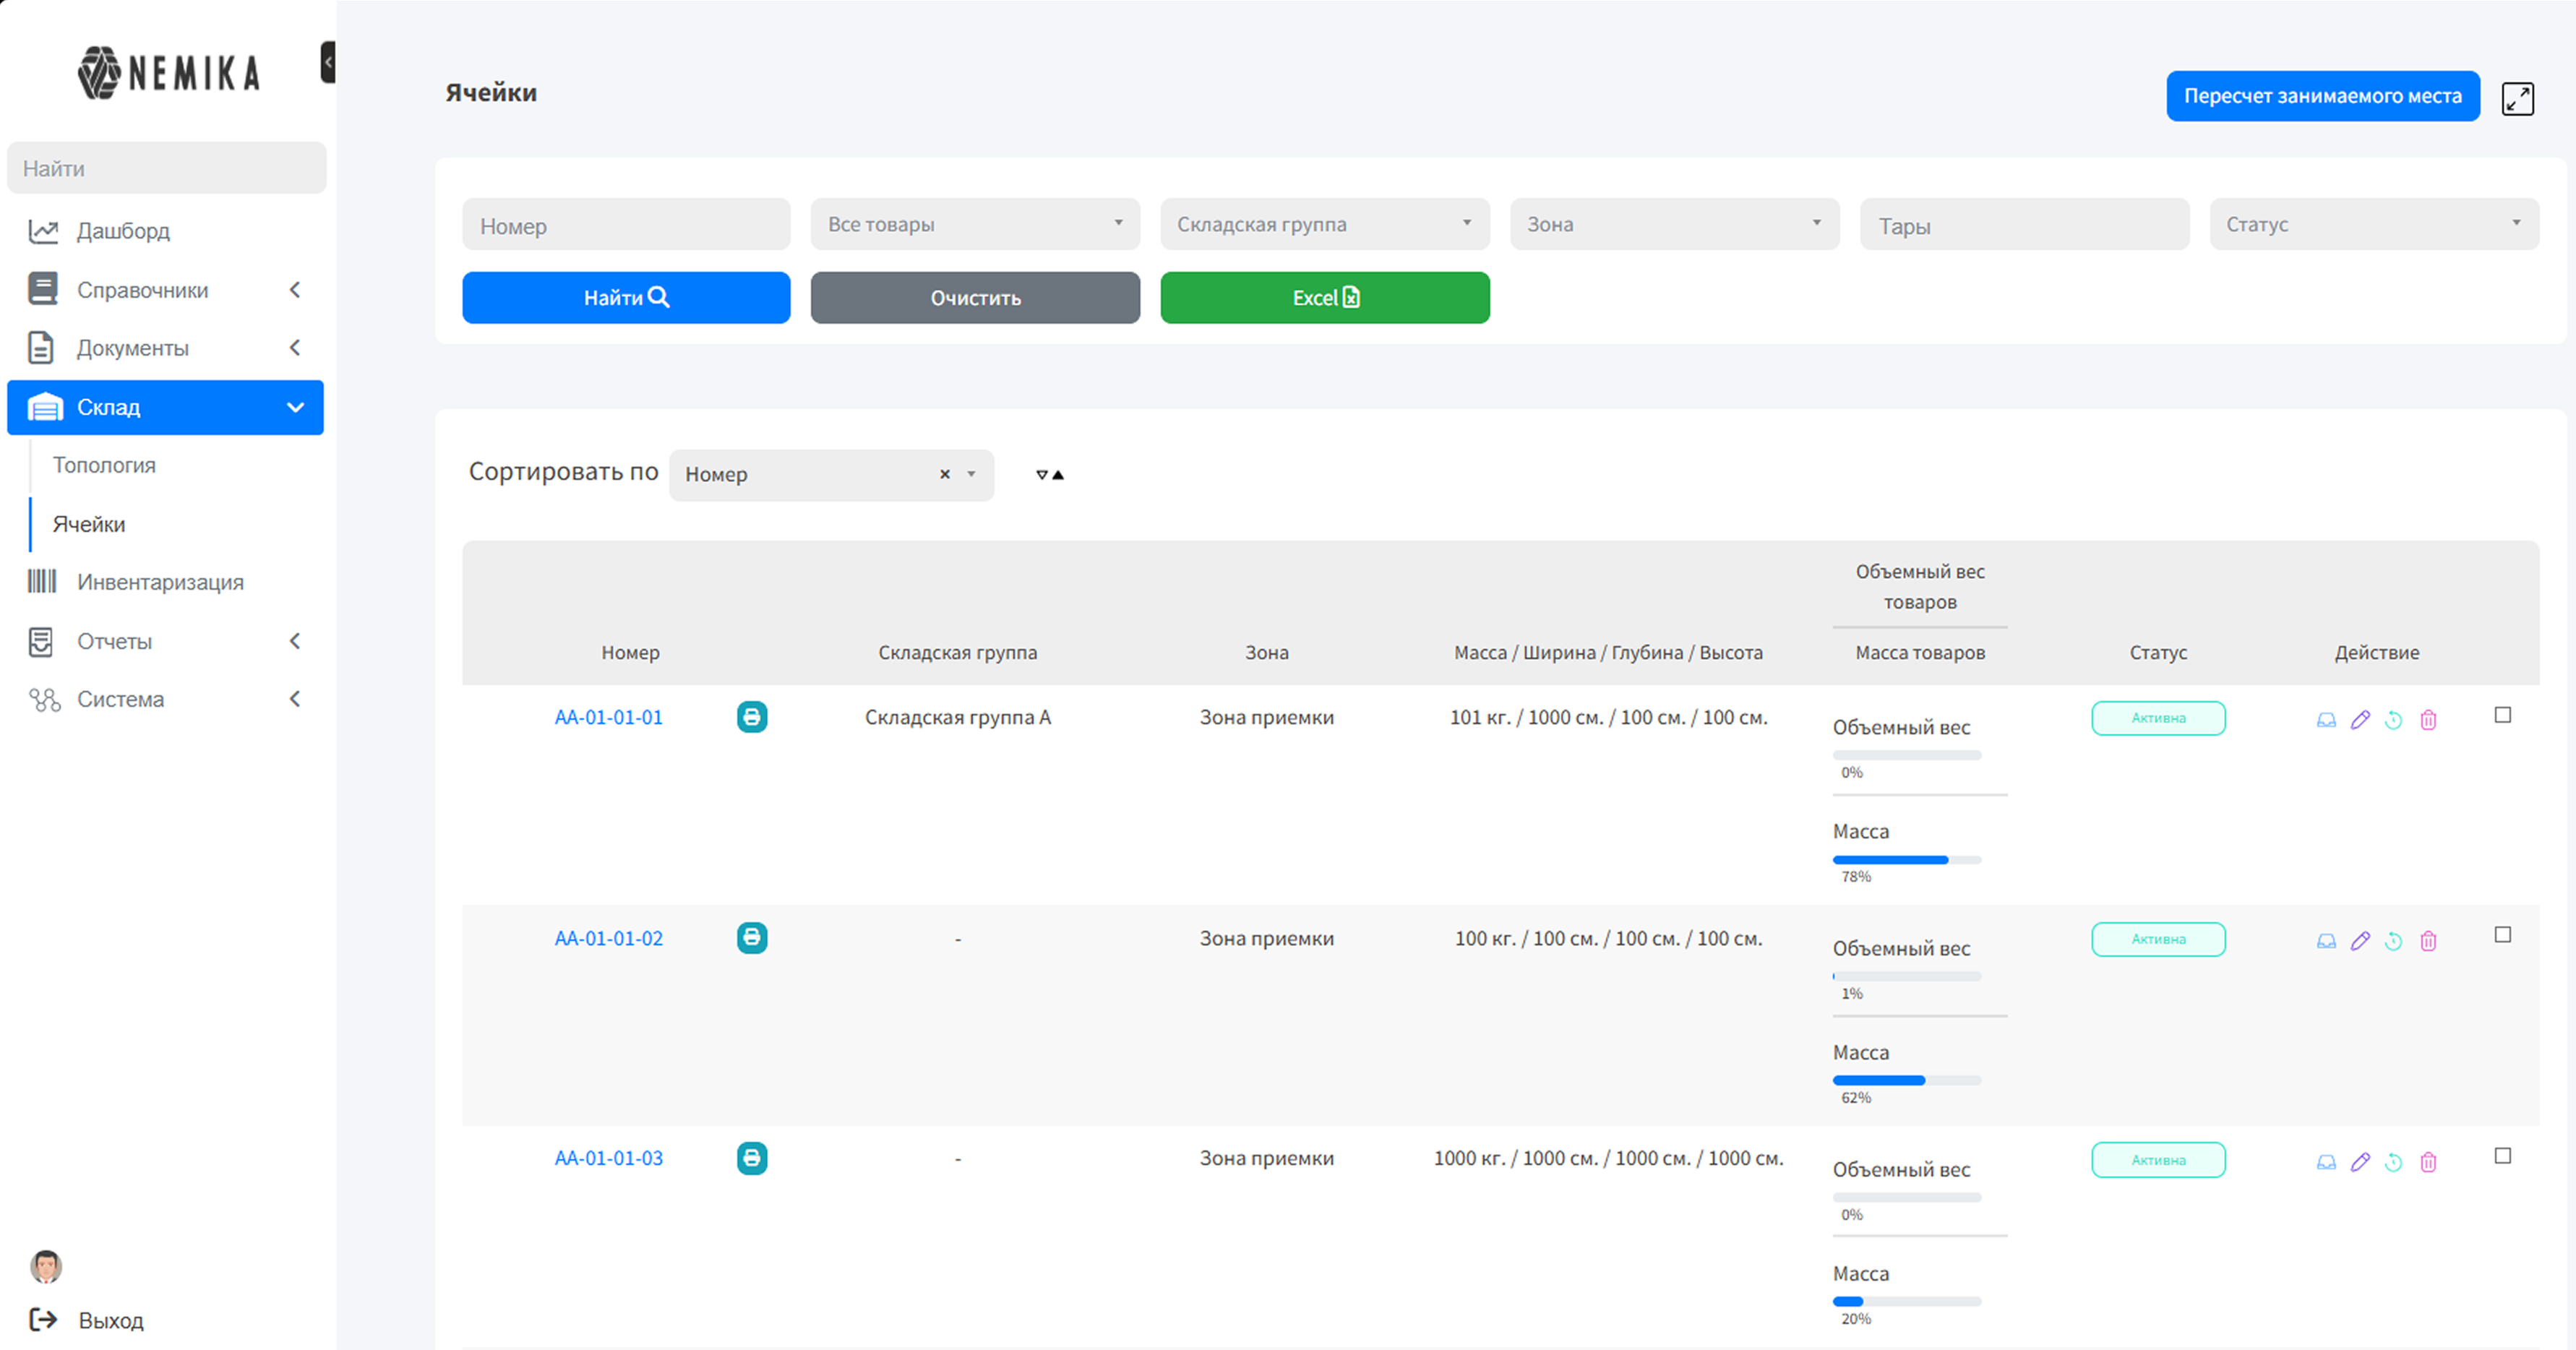Edit cell AA-01-01-01 with pencil icon
The height and width of the screenshot is (1350, 2576).
point(2360,720)
